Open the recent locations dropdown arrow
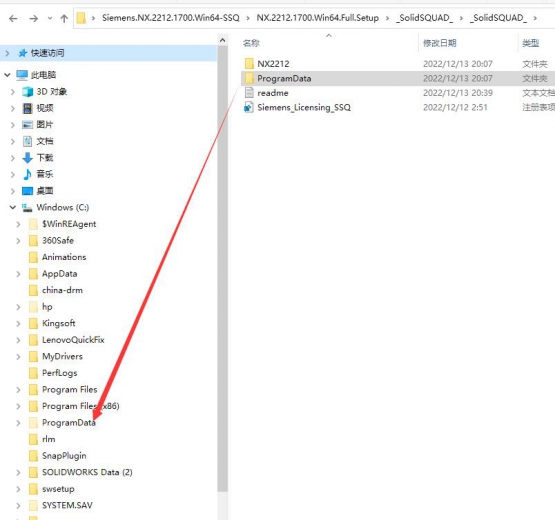This screenshot has height=520, width=555. [50, 18]
